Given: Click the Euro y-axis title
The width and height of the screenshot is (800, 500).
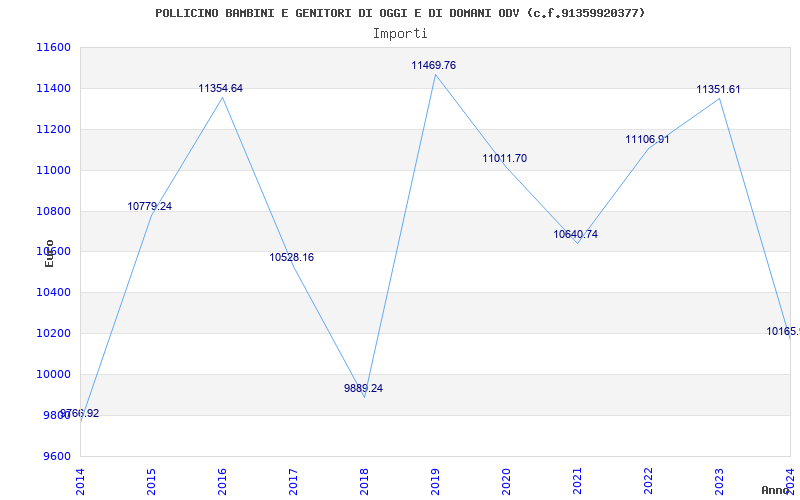Looking at the screenshot, I should pyautogui.click(x=49, y=253).
